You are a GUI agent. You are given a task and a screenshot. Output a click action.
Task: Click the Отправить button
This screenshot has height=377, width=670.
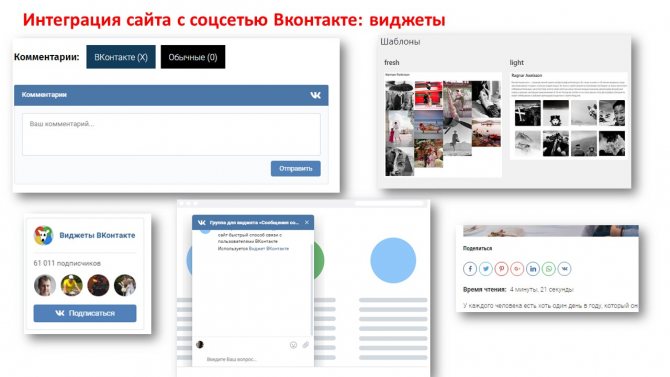[x=296, y=168]
